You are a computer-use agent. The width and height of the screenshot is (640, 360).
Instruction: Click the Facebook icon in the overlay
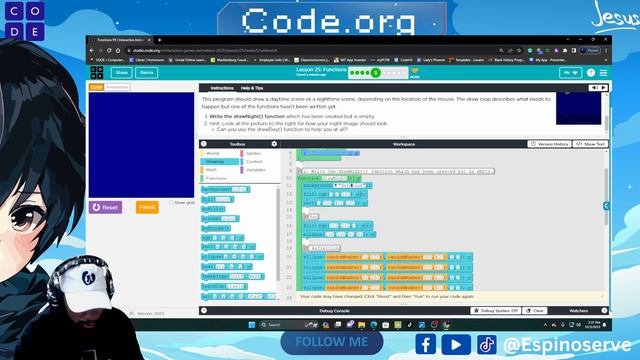[x=426, y=344]
